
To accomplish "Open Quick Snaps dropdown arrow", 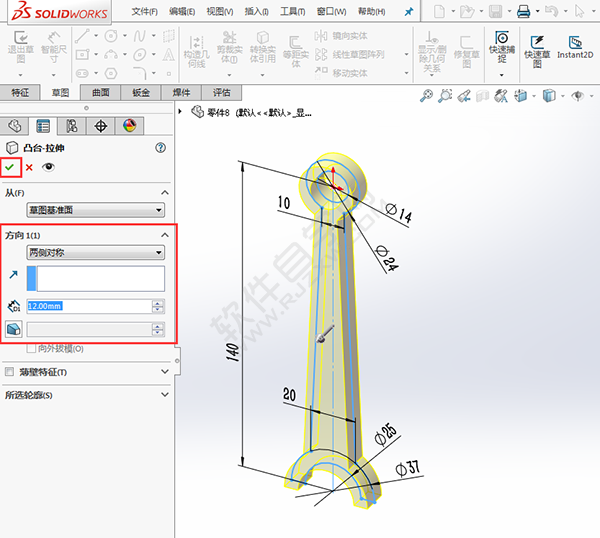I will (x=502, y=75).
